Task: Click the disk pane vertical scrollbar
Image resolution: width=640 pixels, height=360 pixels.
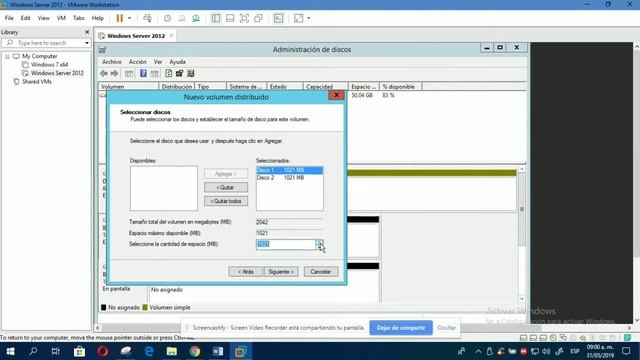Action: click(x=522, y=234)
